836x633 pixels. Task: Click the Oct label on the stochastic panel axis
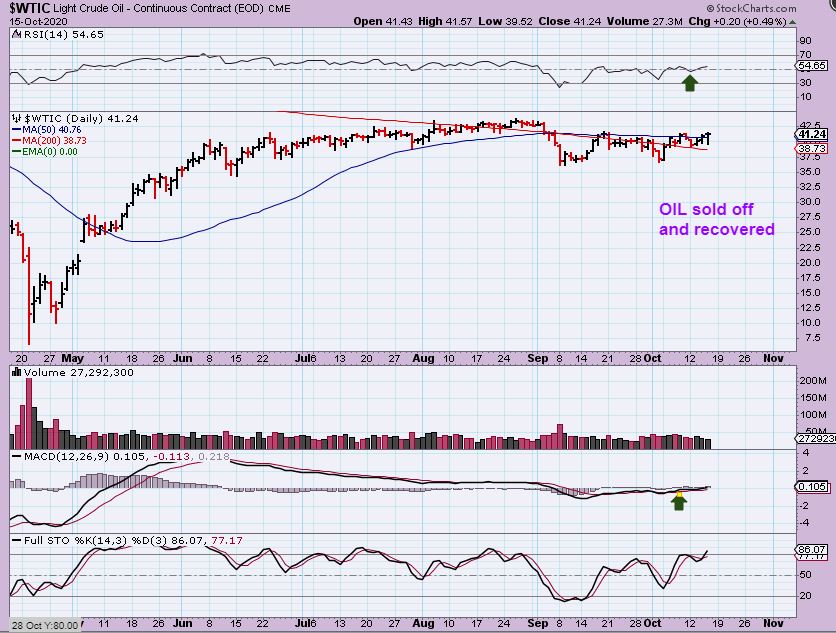pos(652,623)
